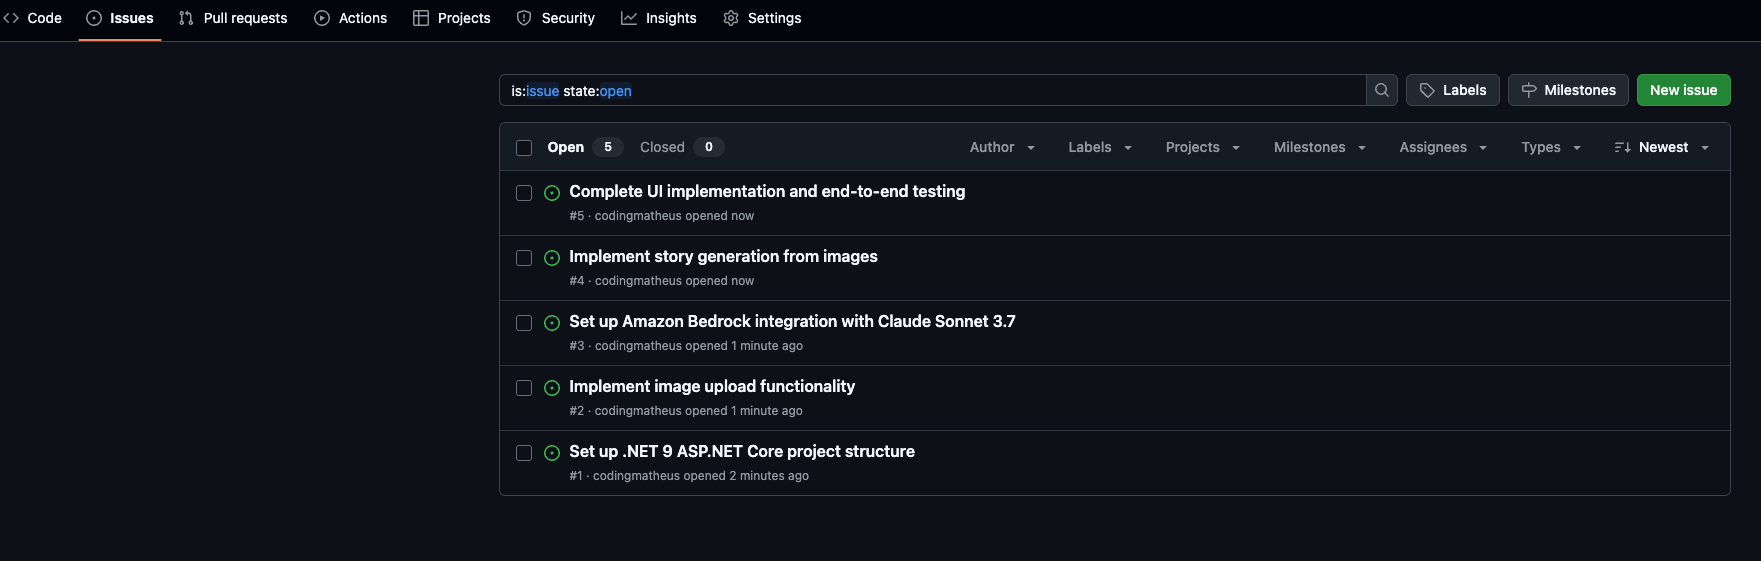Screen dimensions: 1761x561
Task: Open issue 'Set up Amazon Bedrock integration'
Action: click(x=792, y=321)
